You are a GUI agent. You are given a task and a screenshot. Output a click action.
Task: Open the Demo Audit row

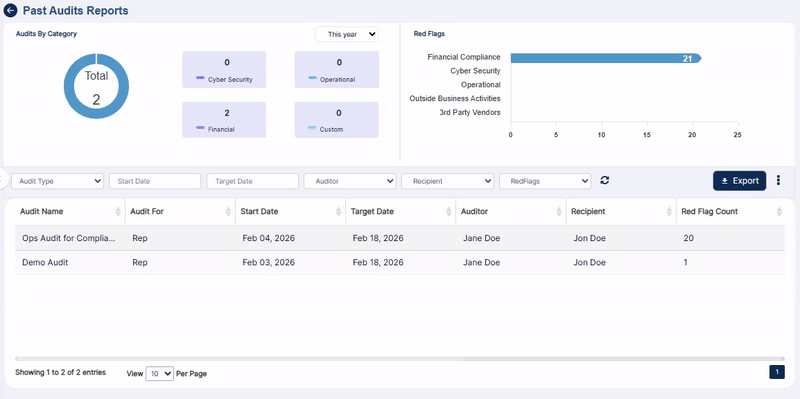tap(399, 263)
